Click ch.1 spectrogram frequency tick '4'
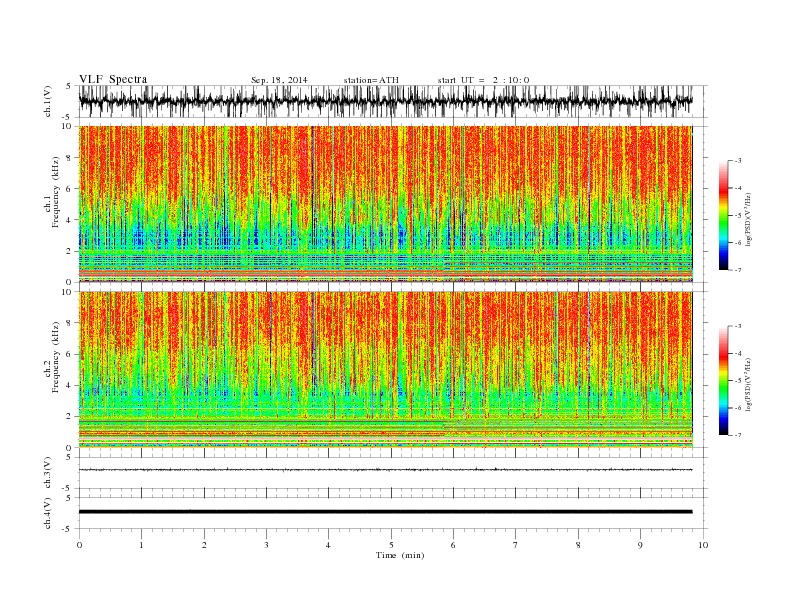This screenshot has width=792, height=612. click(70, 220)
